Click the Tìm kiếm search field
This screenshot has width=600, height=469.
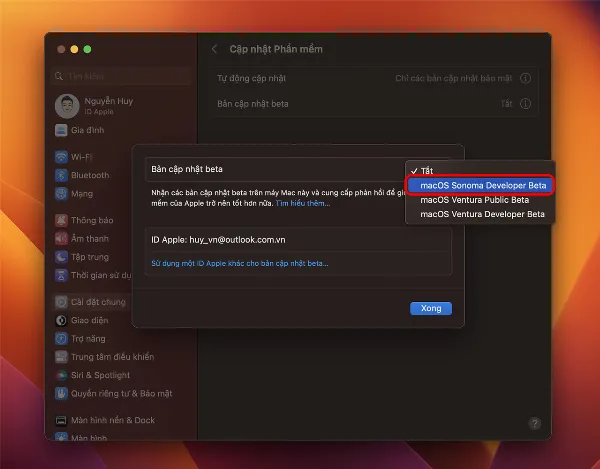click(121, 76)
